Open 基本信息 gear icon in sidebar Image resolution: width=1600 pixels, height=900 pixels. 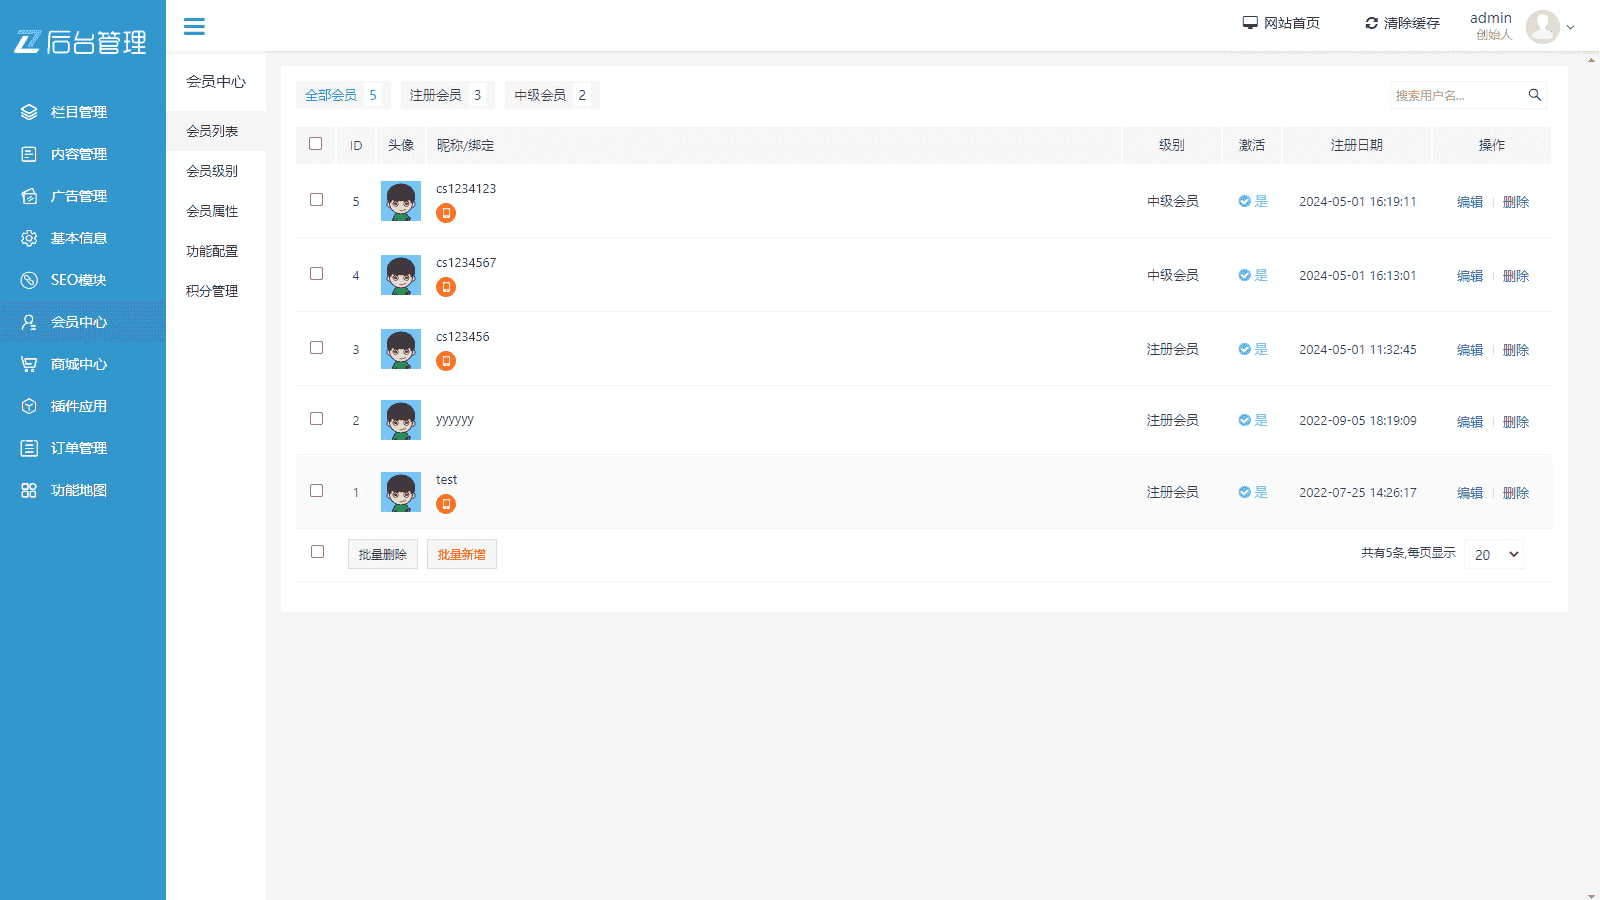click(x=29, y=238)
